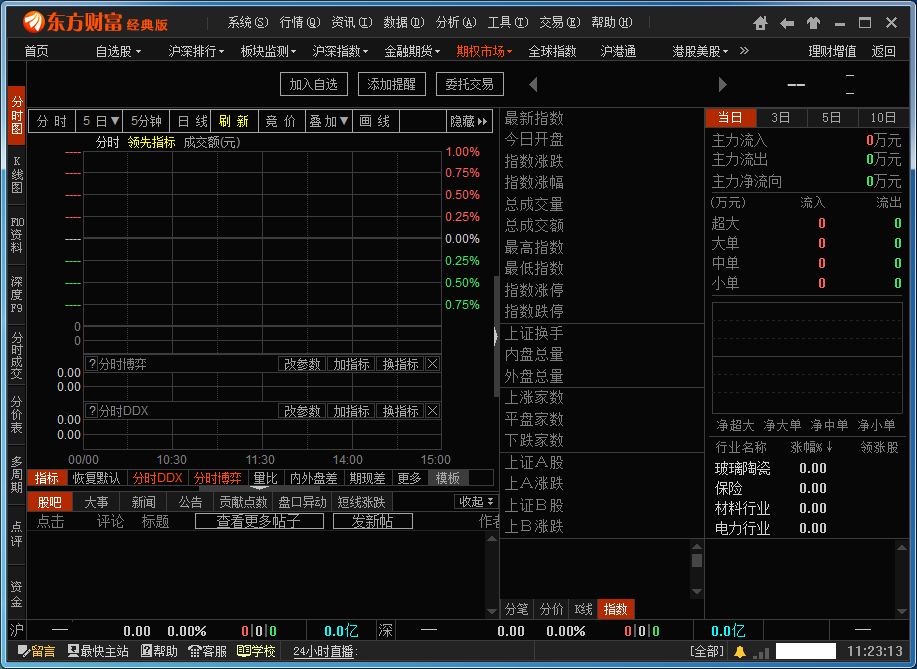Toggle the 量比 indicator
Image resolution: width=917 pixels, height=669 pixels.
pyautogui.click(x=265, y=478)
